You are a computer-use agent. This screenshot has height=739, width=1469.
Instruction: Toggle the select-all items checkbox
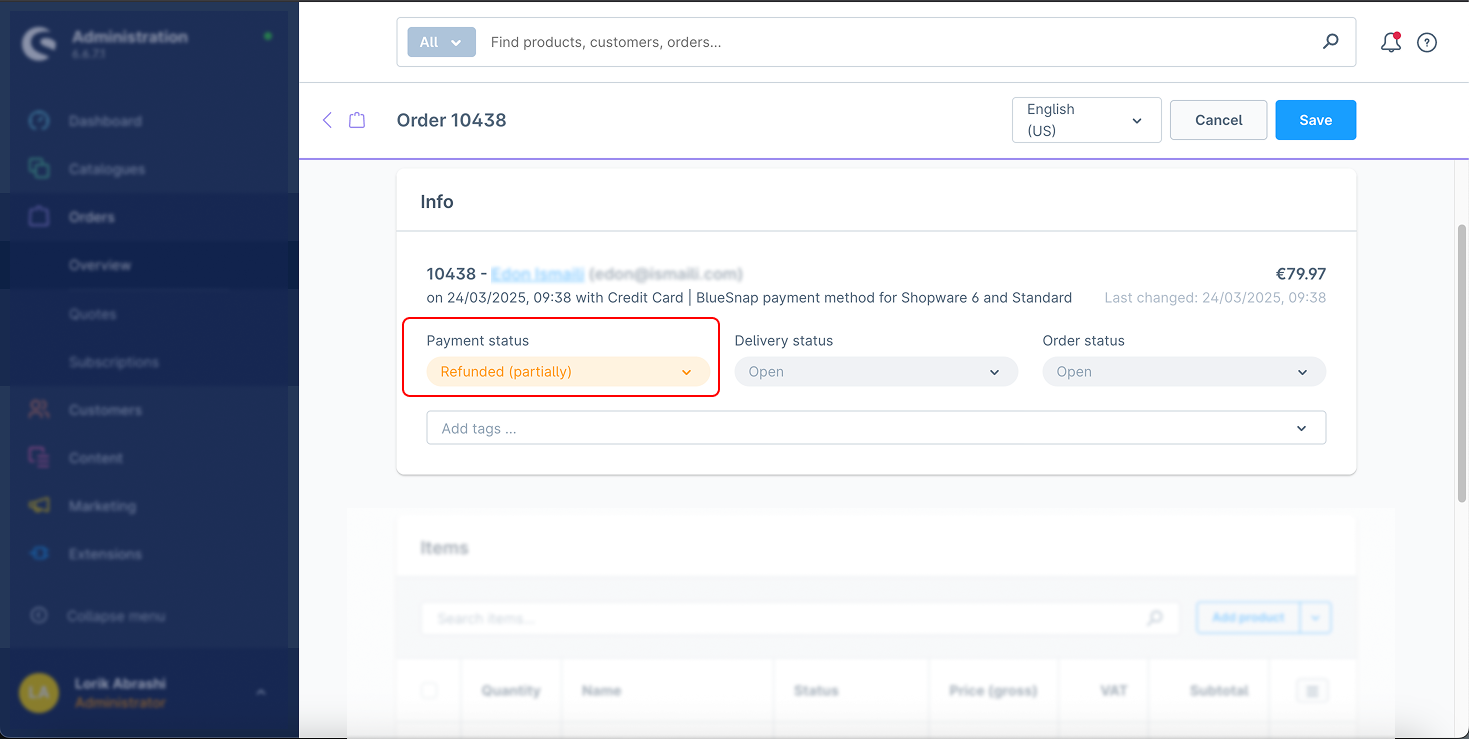429,690
